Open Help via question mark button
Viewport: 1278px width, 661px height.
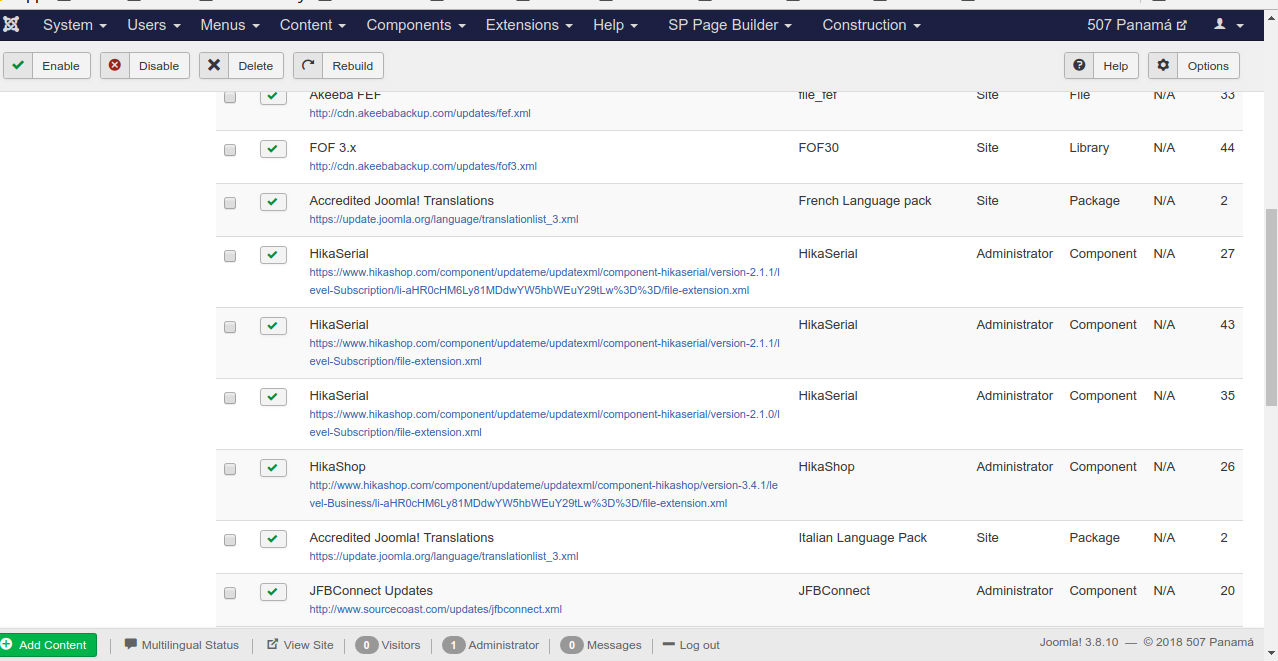[1101, 66]
